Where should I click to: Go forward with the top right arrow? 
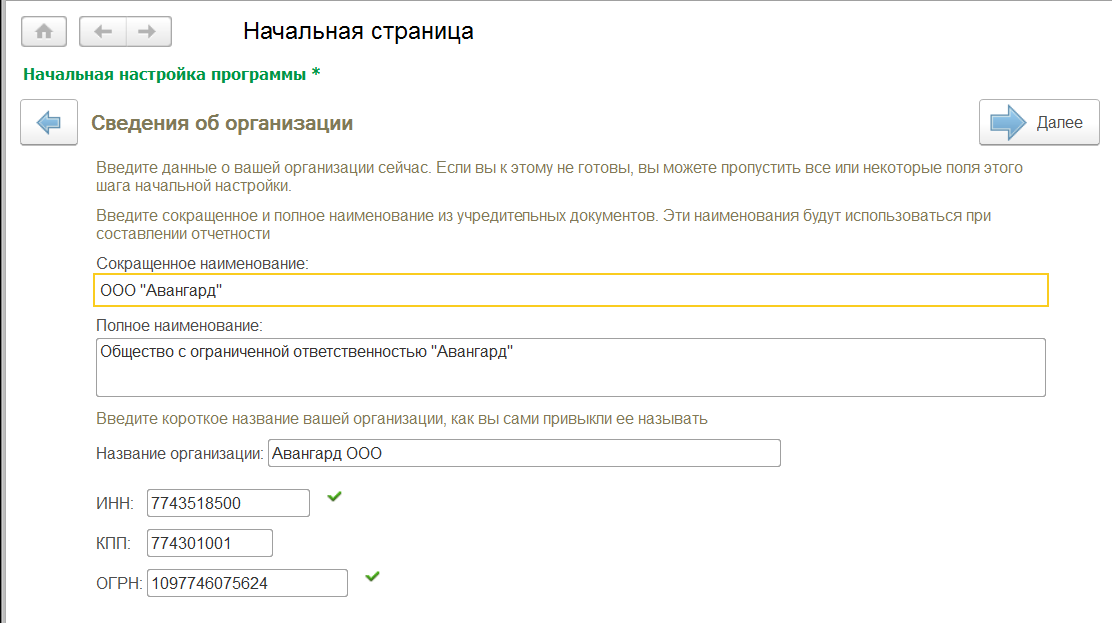click(147, 31)
